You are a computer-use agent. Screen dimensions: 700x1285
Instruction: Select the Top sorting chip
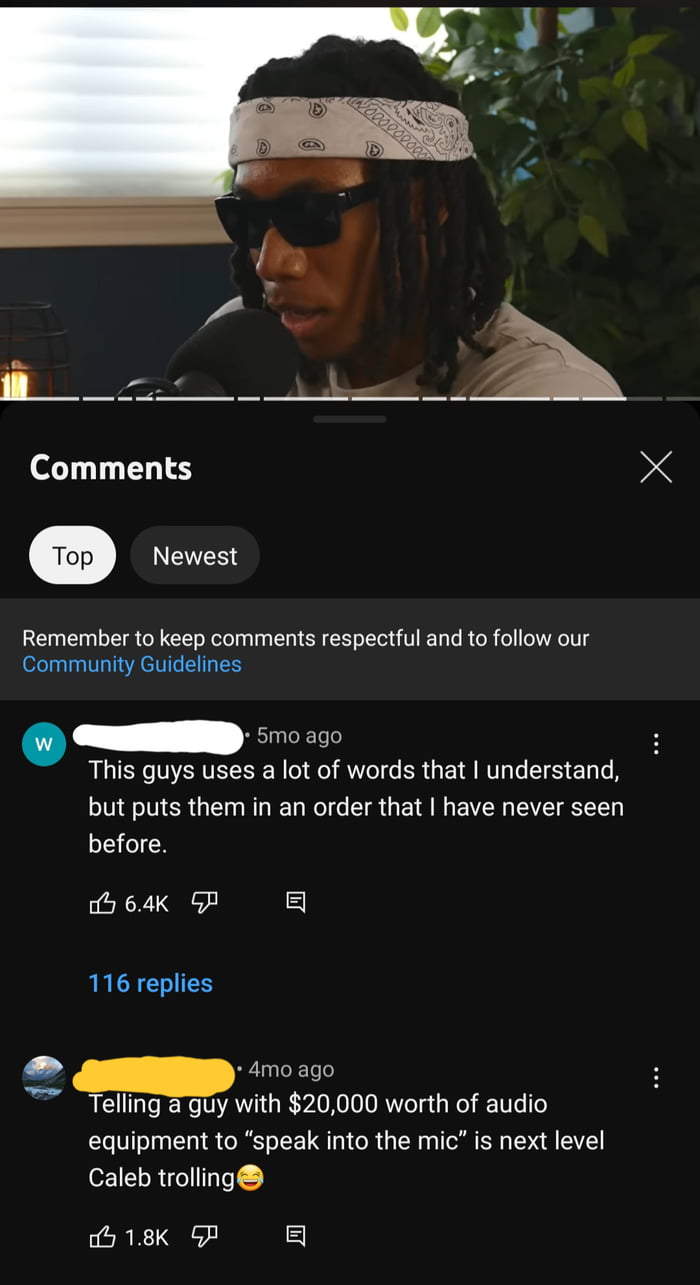coord(72,555)
